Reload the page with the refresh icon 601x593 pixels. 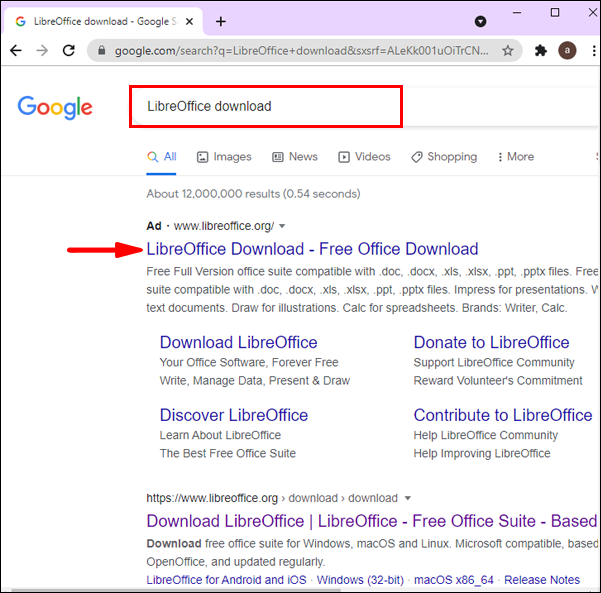(x=69, y=51)
